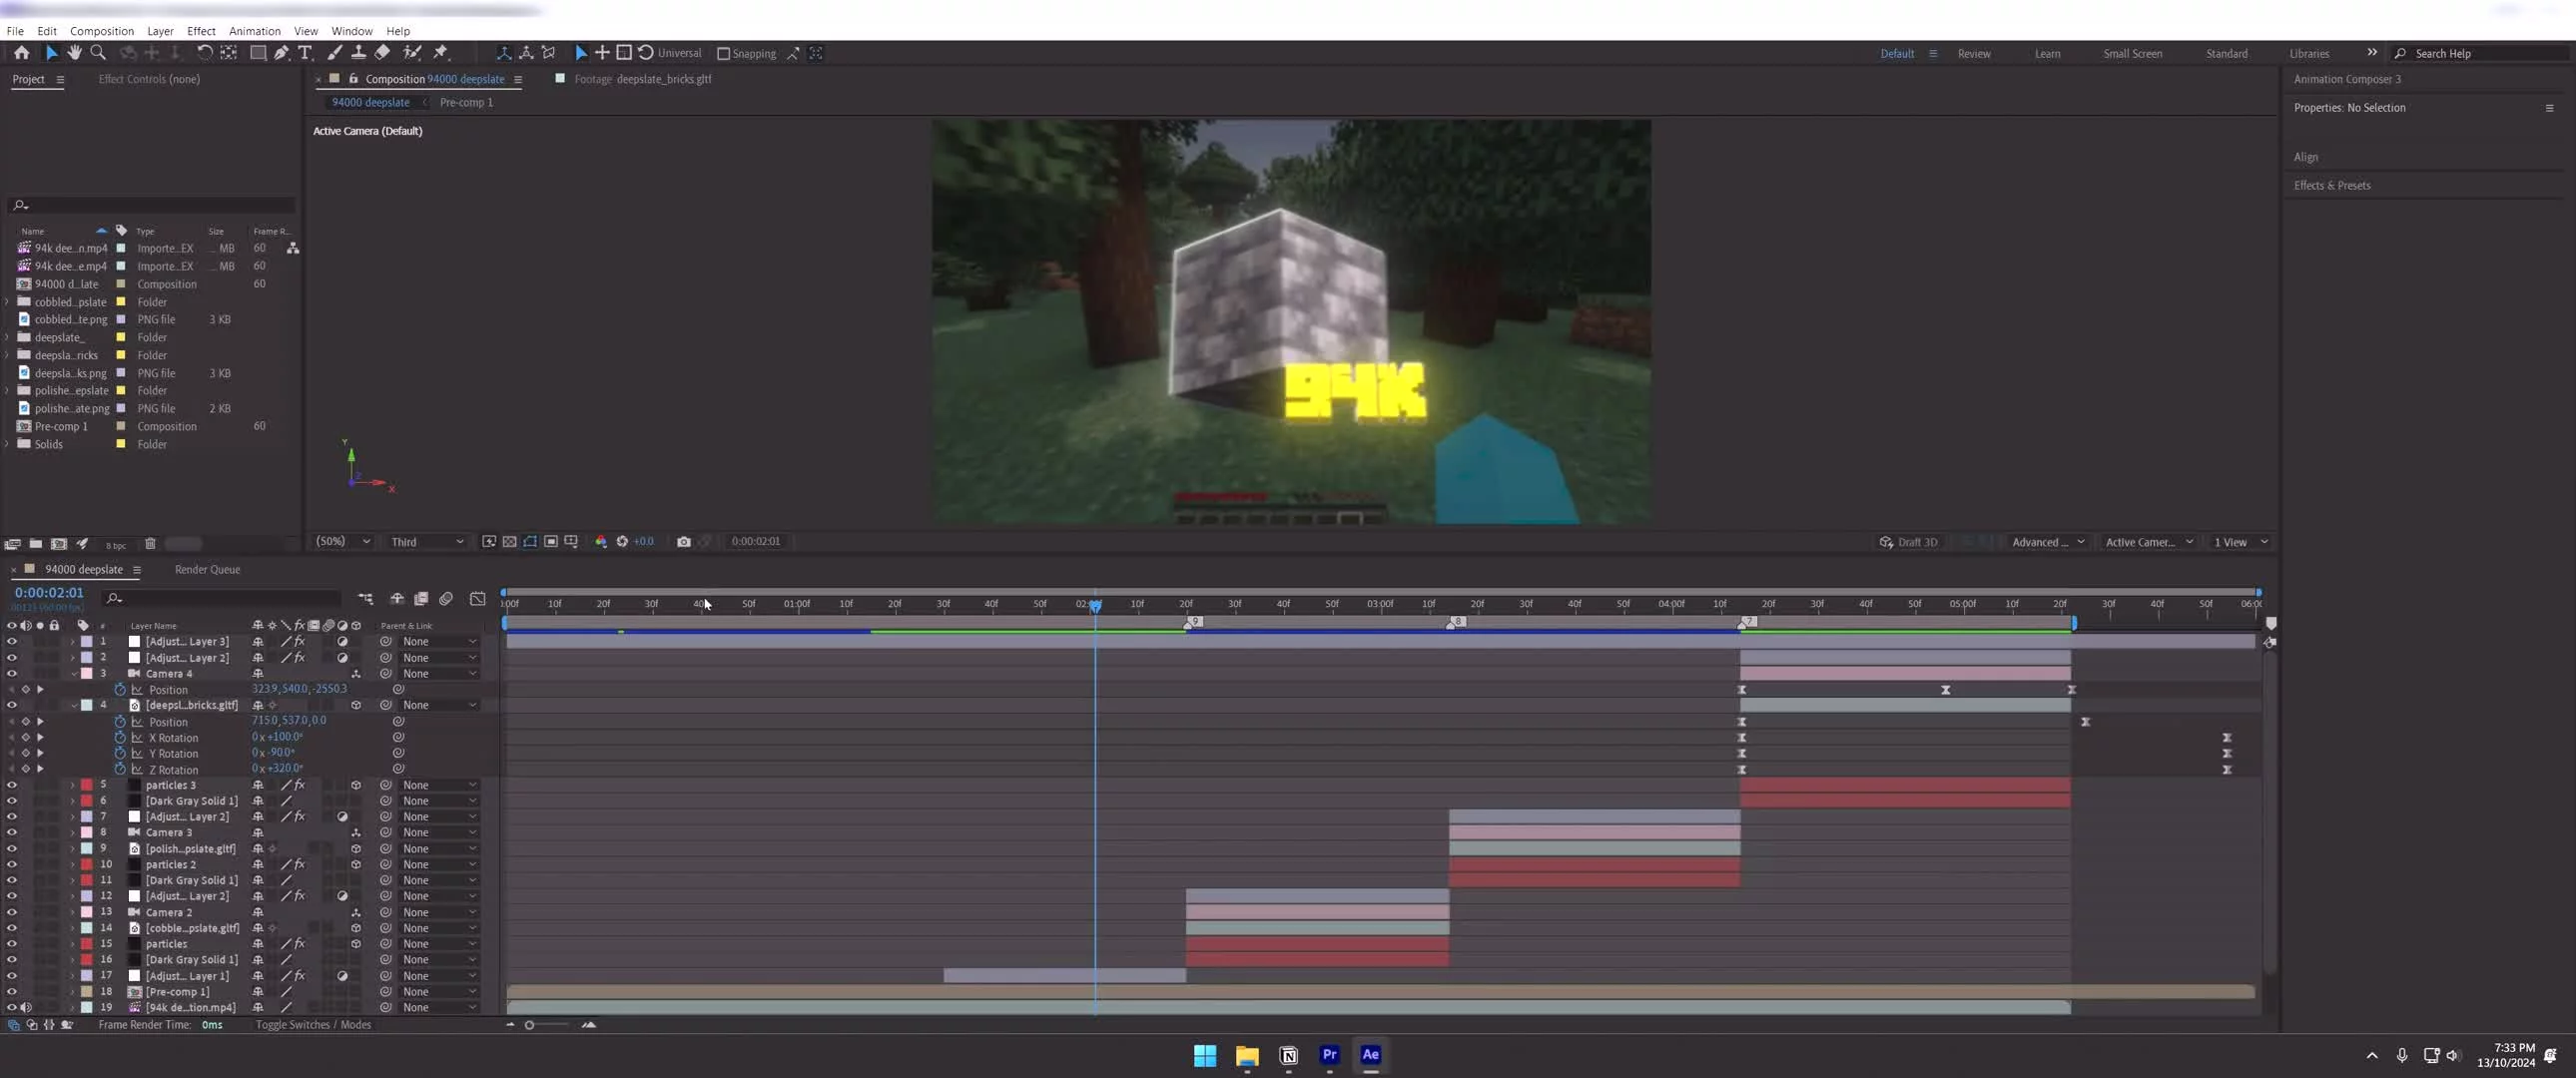This screenshot has width=2576, height=1078.
Task: Select the Hand tool
Action: [x=74, y=53]
